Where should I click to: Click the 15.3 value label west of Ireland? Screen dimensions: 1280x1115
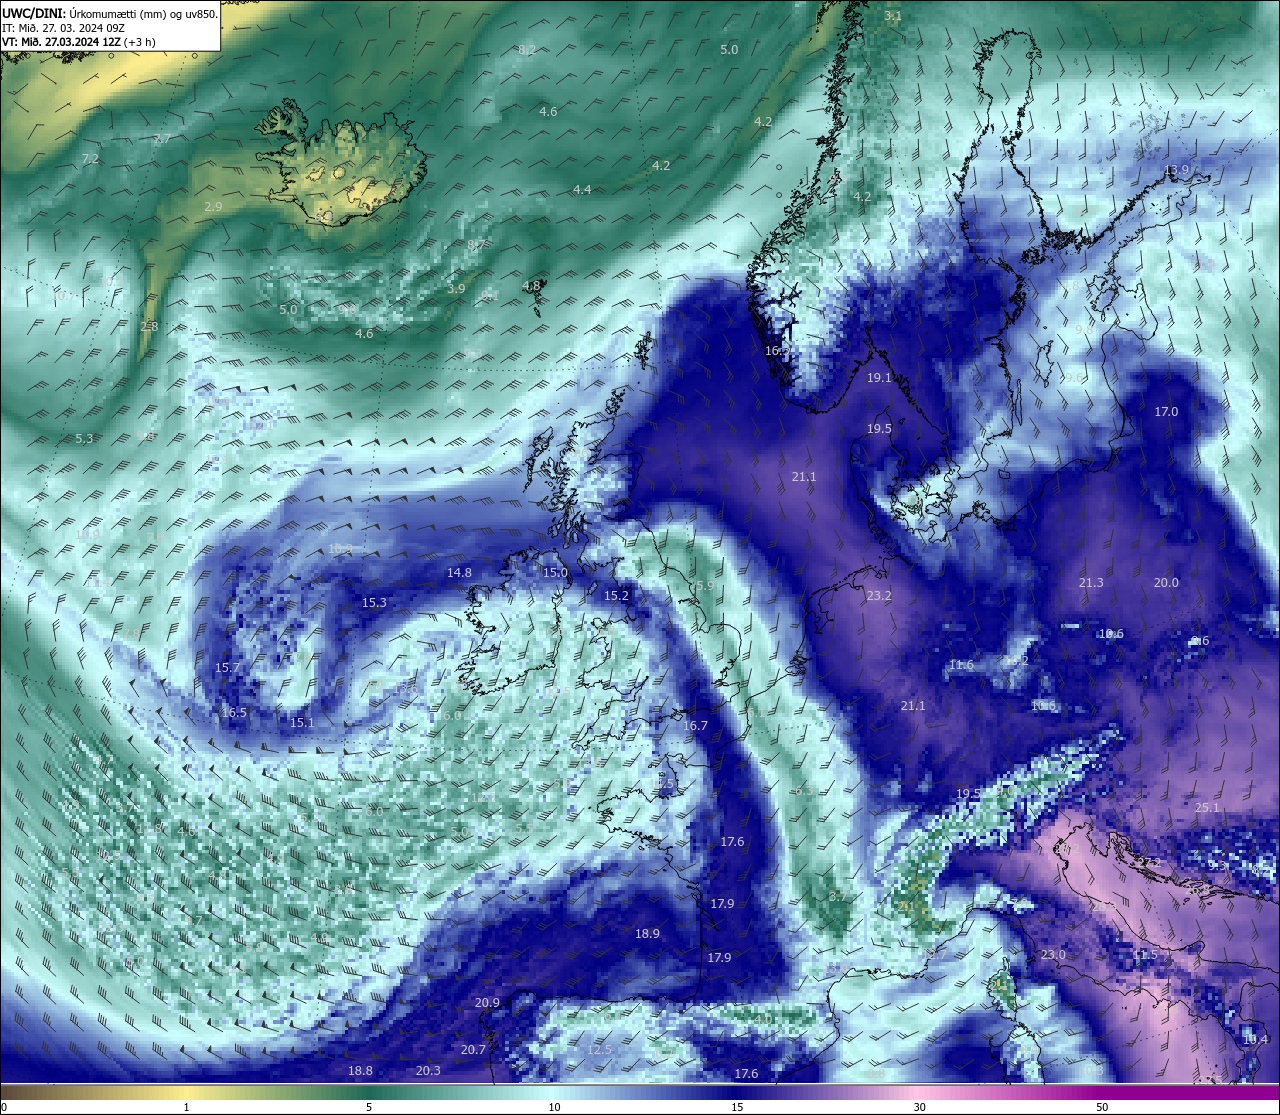(374, 603)
